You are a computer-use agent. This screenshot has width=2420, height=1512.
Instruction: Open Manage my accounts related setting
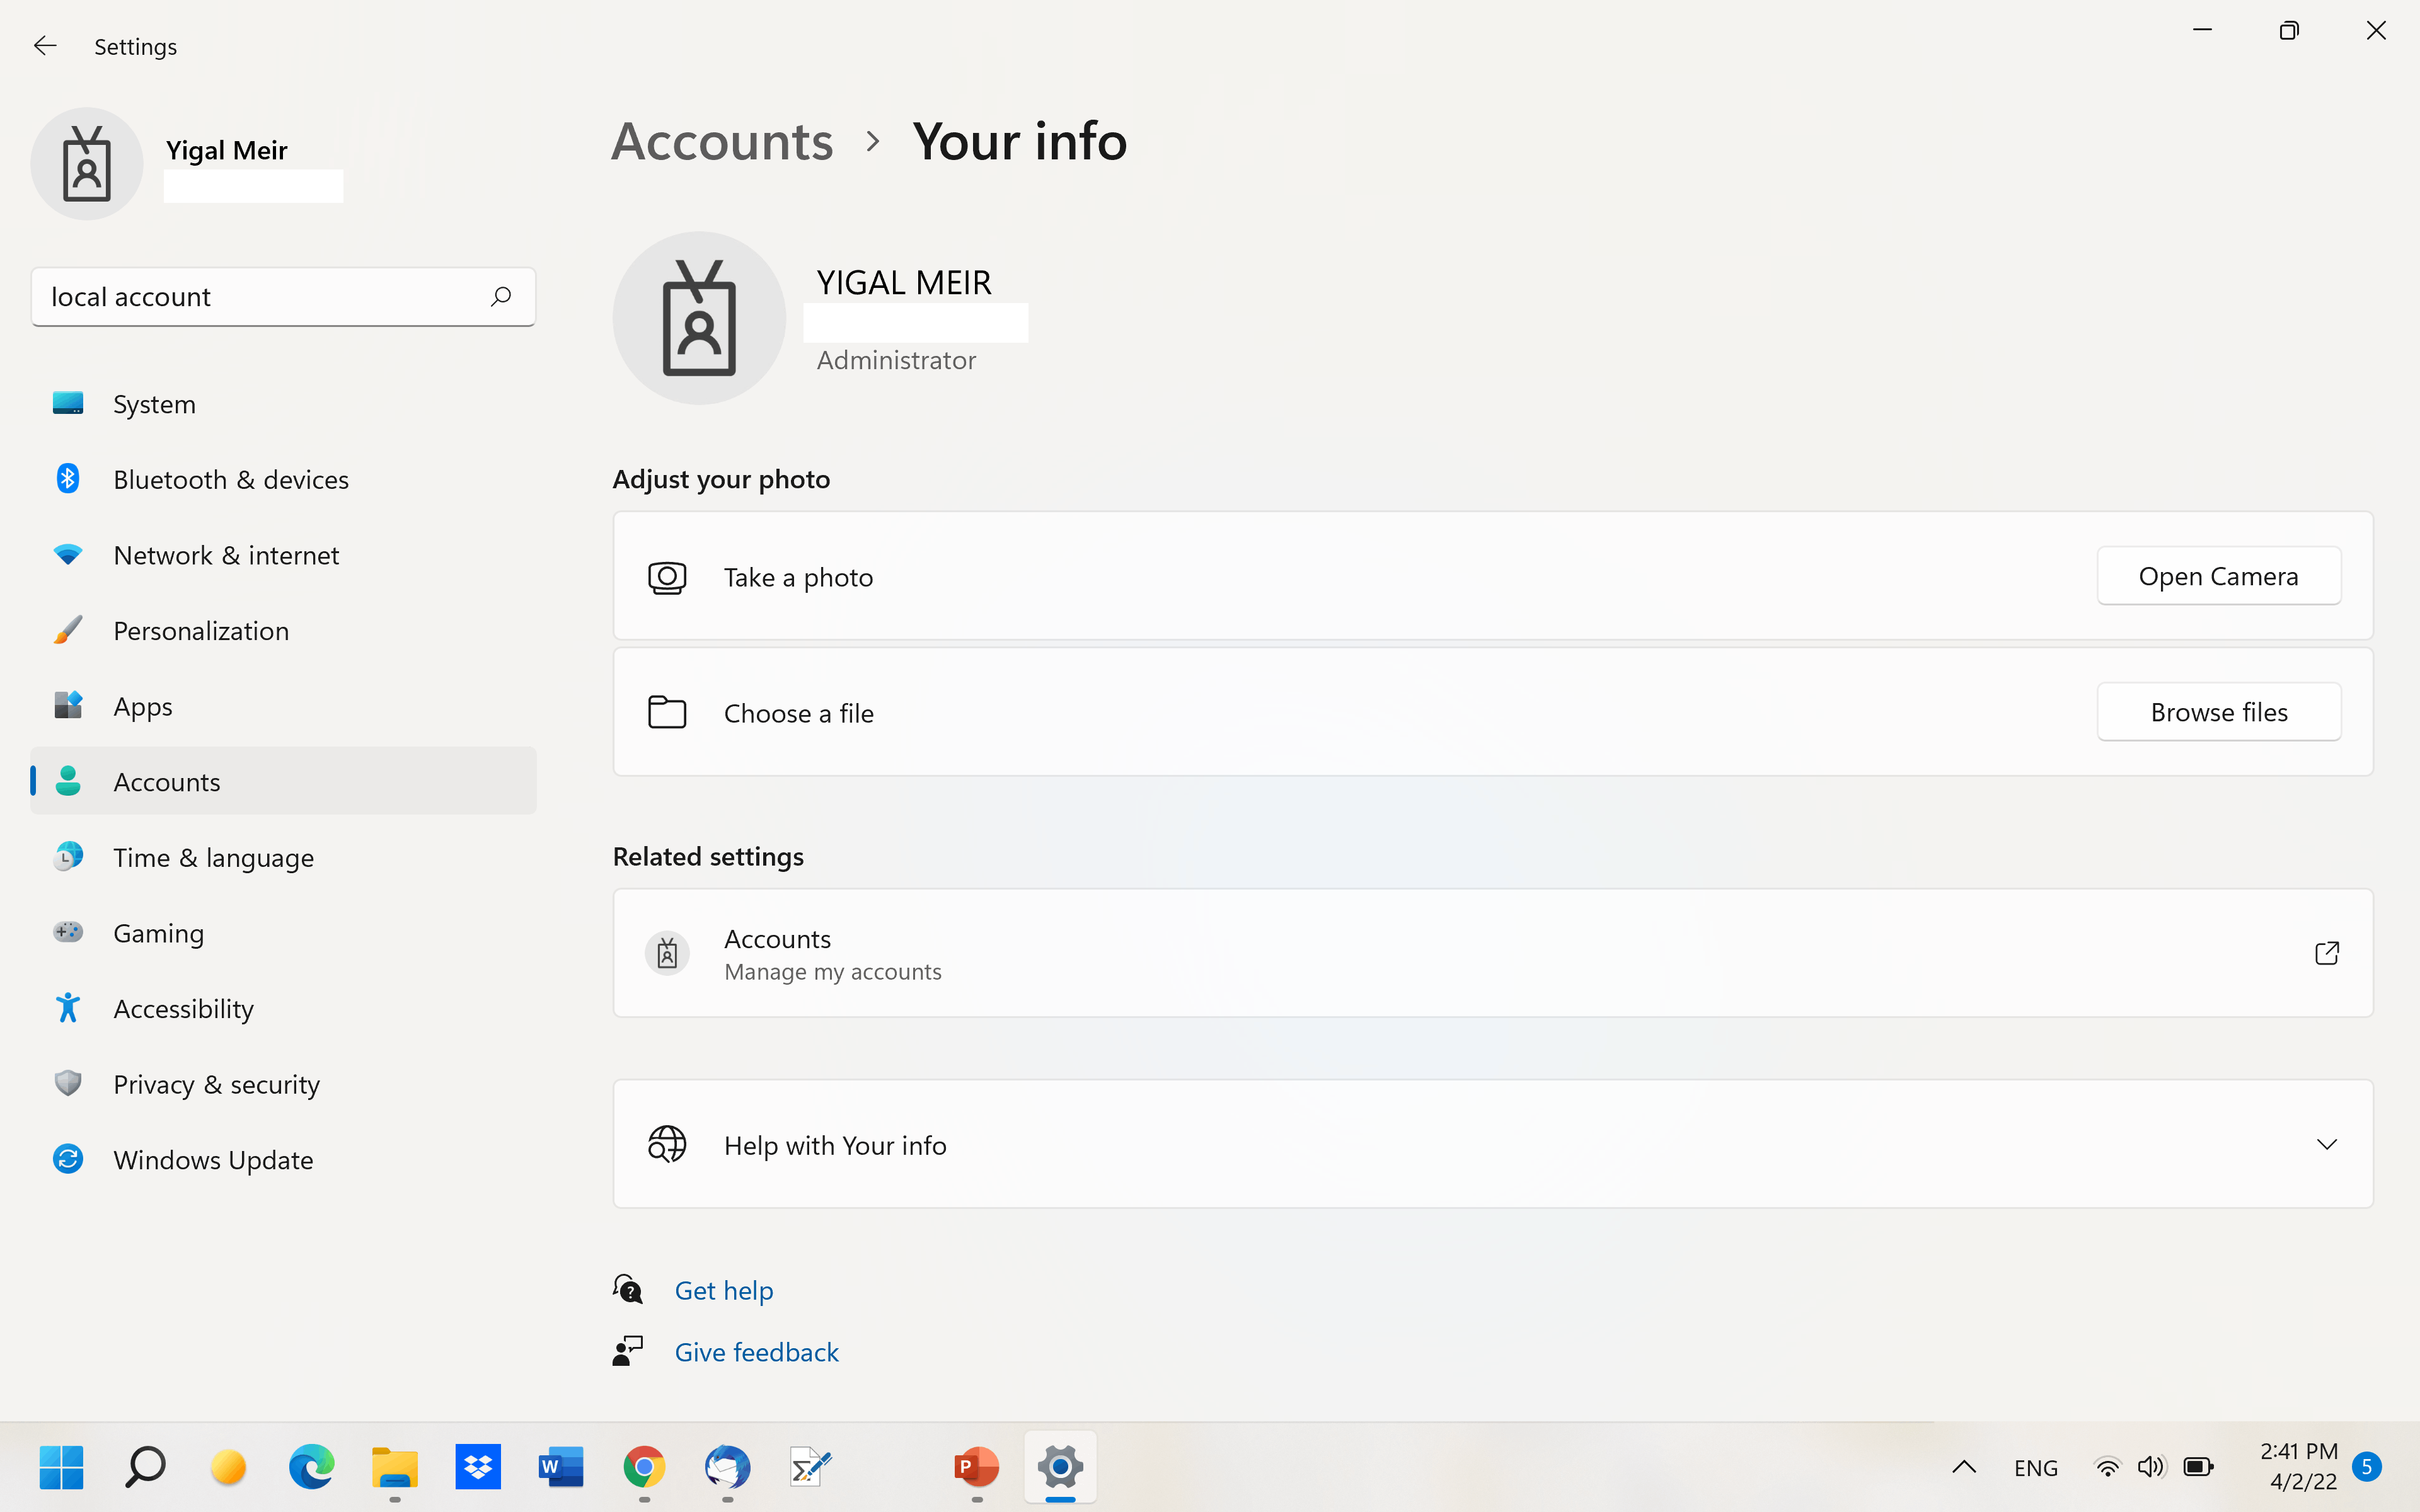click(1492, 953)
